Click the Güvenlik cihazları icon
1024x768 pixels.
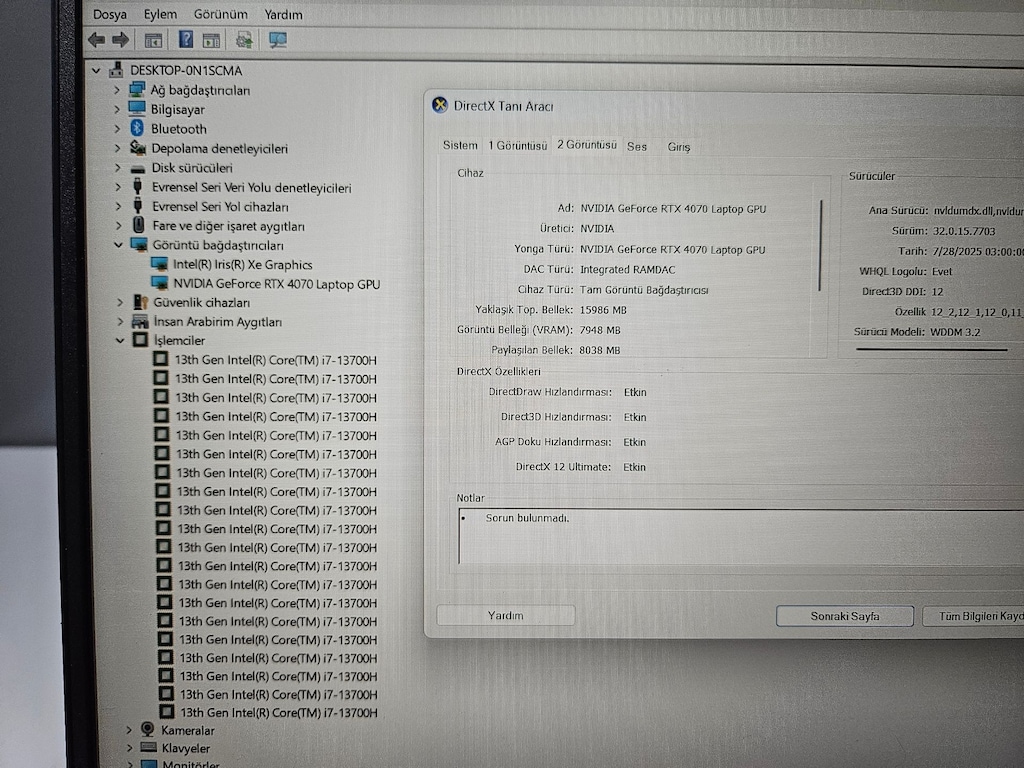click(x=140, y=302)
